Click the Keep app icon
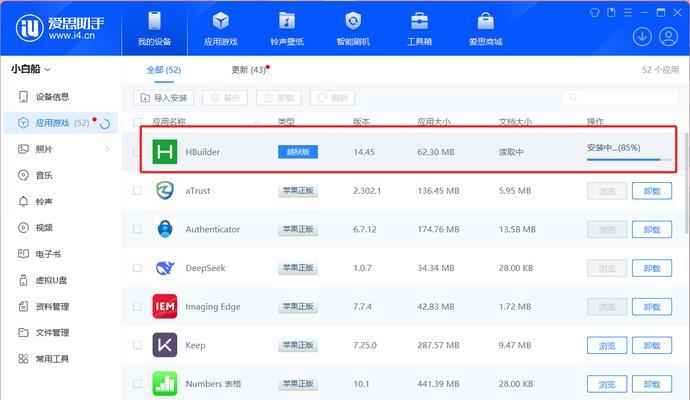Viewport: 690px width, 400px height. click(165, 345)
